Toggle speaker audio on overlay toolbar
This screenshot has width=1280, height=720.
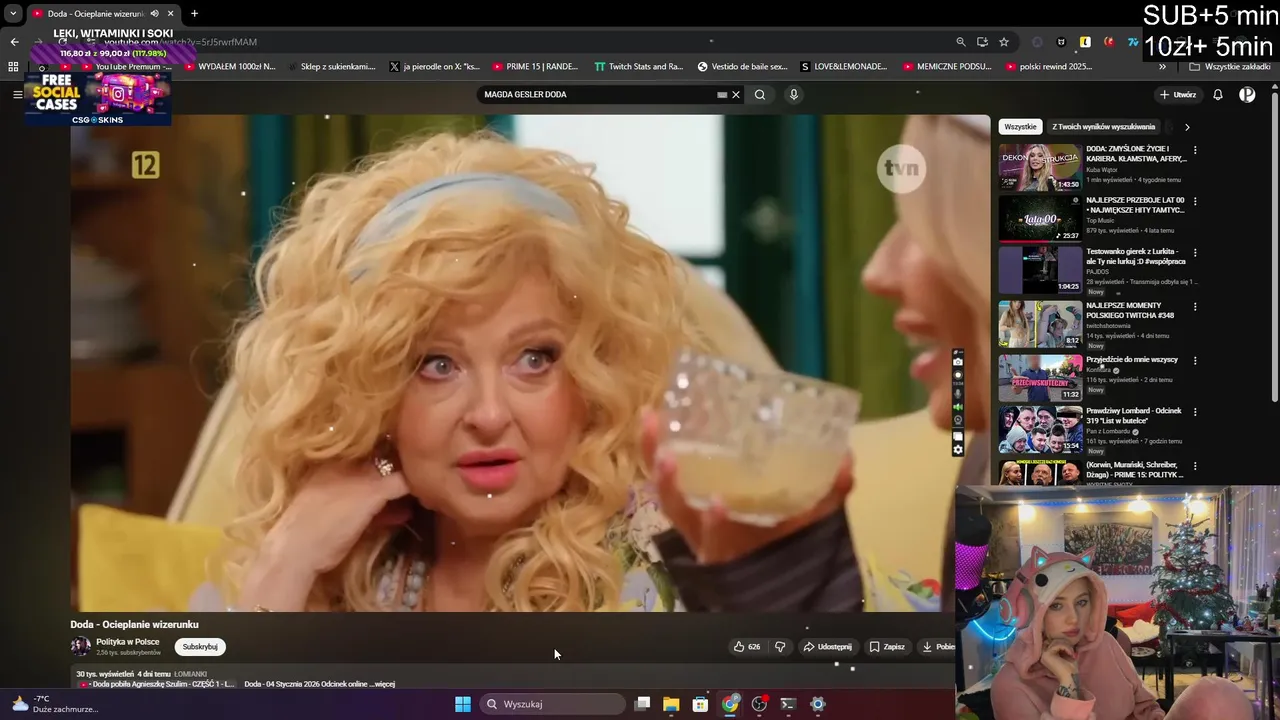tap(958, 407)
